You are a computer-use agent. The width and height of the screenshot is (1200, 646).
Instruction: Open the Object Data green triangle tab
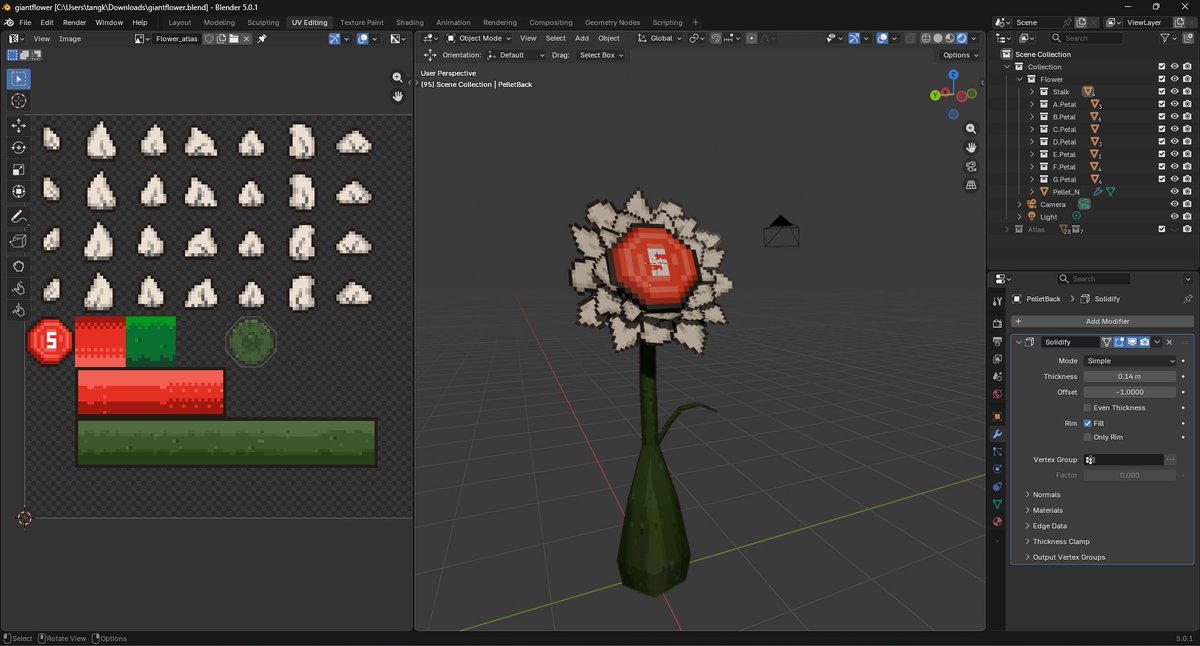tap(997, 504)
